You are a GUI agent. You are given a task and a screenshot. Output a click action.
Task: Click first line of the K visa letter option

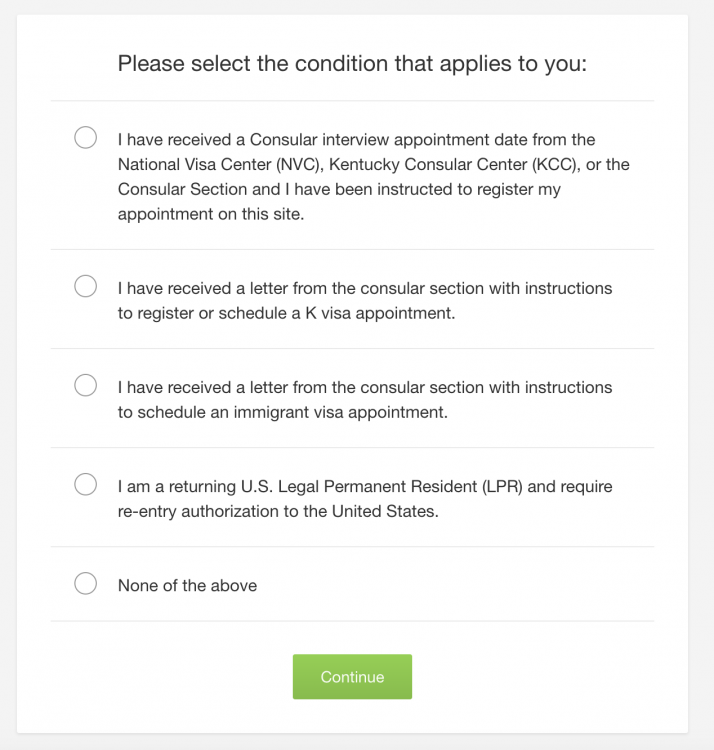point(364,288)
